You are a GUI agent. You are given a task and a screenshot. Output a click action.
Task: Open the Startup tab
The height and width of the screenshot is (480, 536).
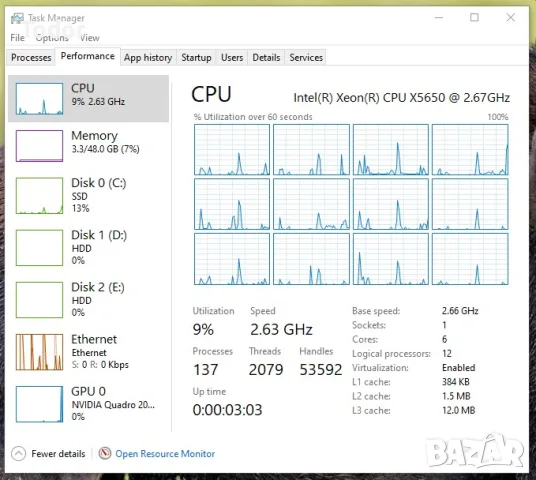coord(196,57)
